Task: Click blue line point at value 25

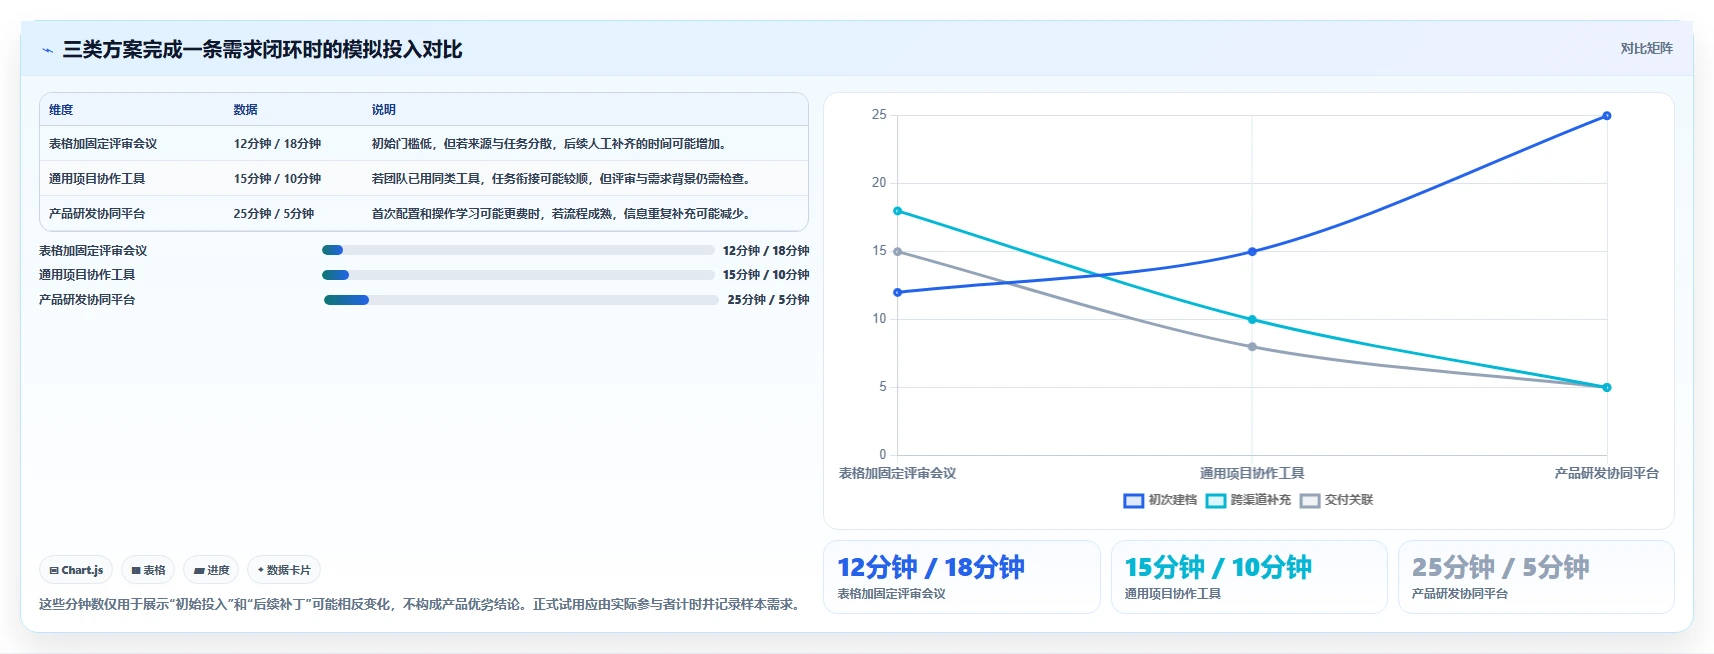Action: point(1607,116)
